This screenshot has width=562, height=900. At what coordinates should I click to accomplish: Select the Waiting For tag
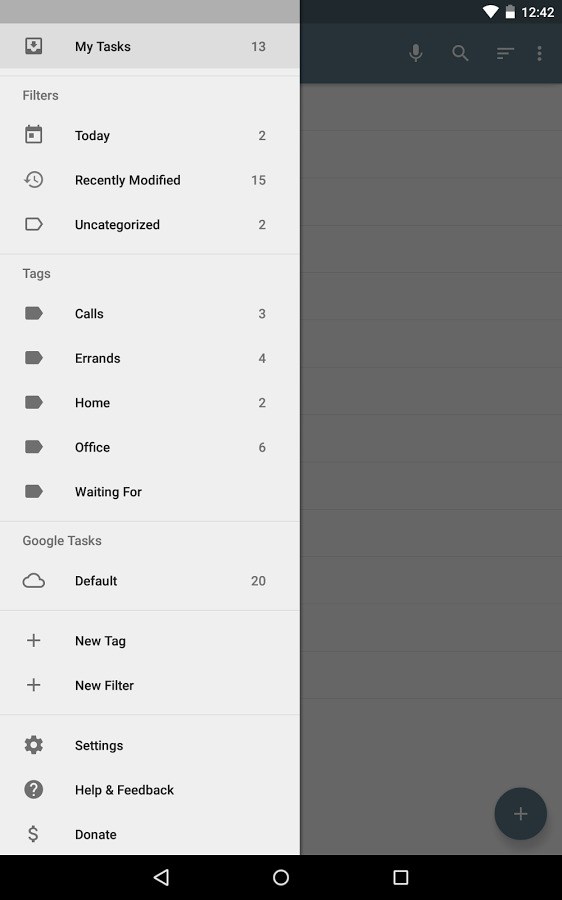(x=150, y=492)
